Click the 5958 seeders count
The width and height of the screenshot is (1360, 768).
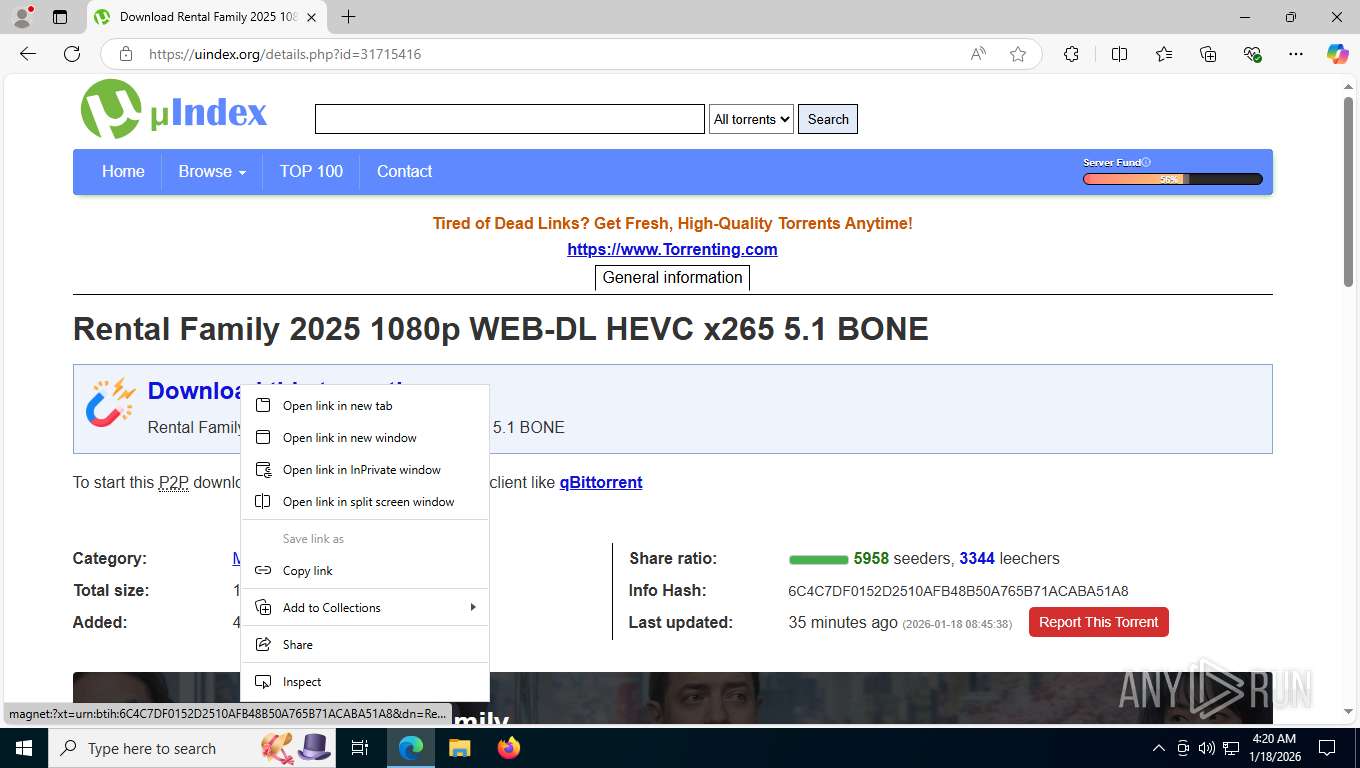[871, 559]
